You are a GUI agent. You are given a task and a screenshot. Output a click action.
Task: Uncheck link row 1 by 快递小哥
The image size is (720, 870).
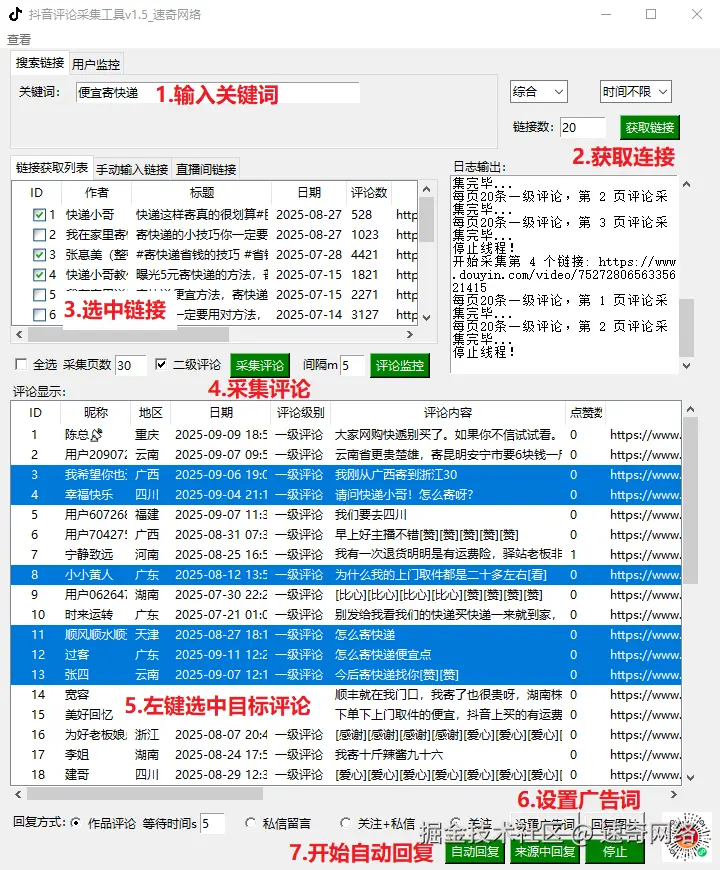coord(39,215)
